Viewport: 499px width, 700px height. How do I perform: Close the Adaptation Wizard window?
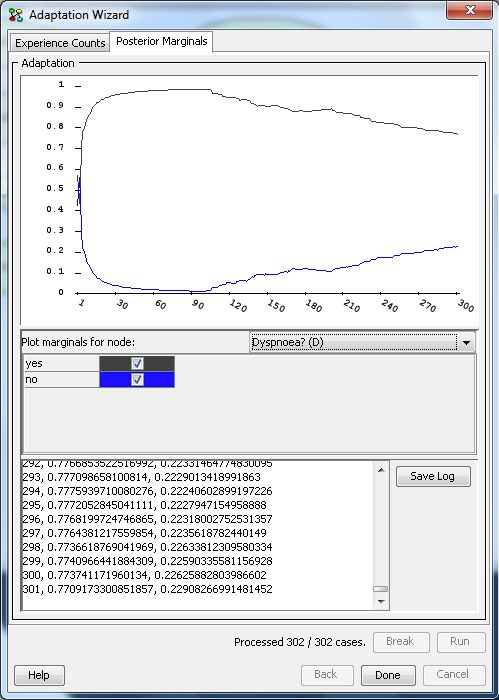click(x=469, y=10)
